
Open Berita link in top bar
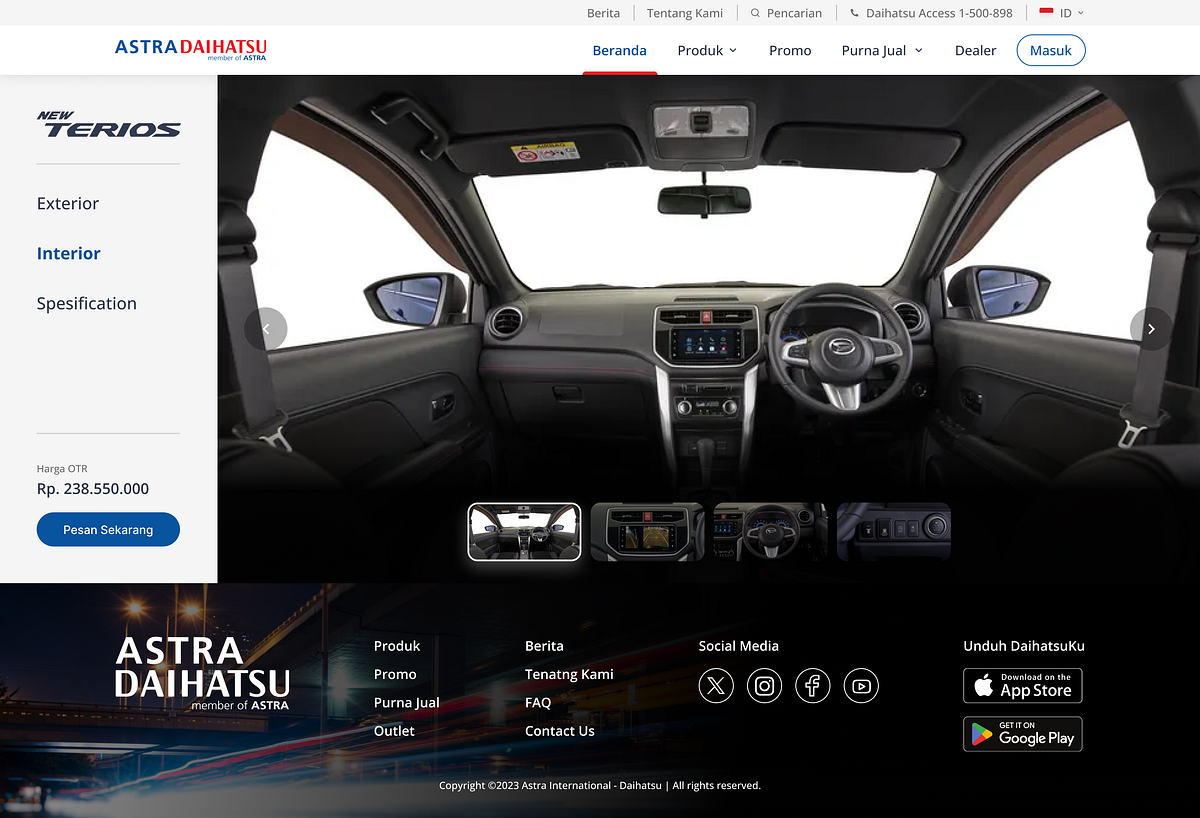[x=603, y=13]
